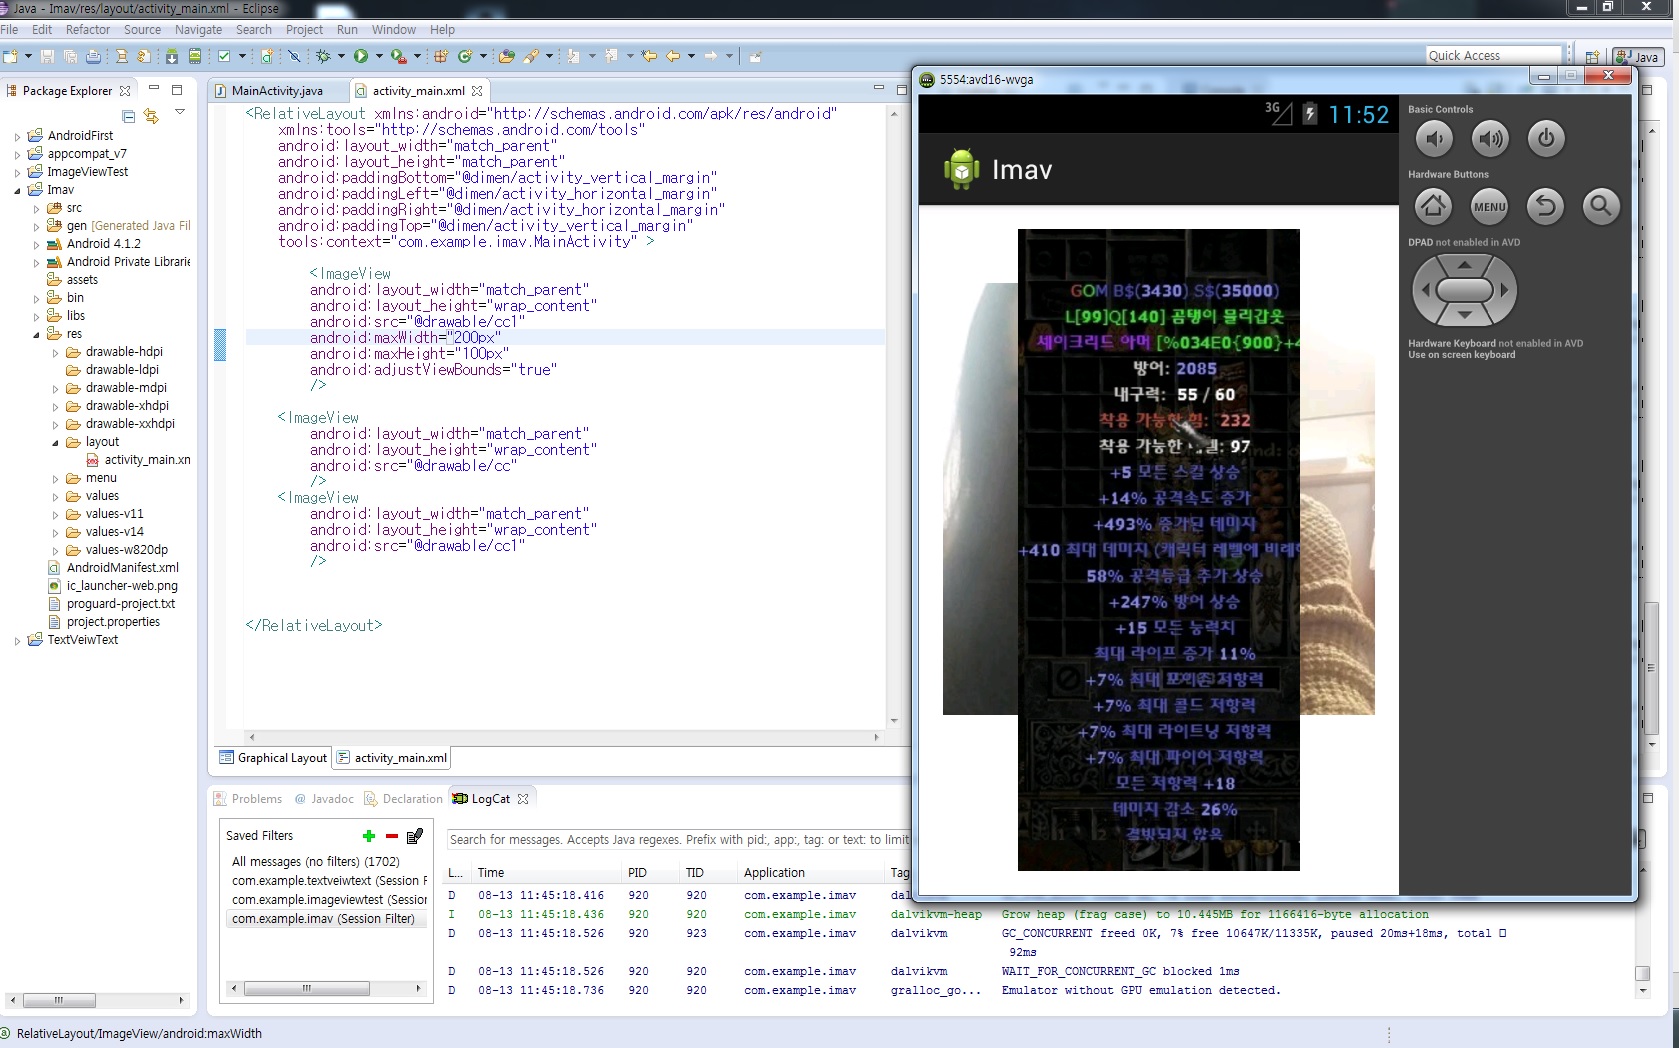Switch to the Javadoc tab

tap(323, 799)
